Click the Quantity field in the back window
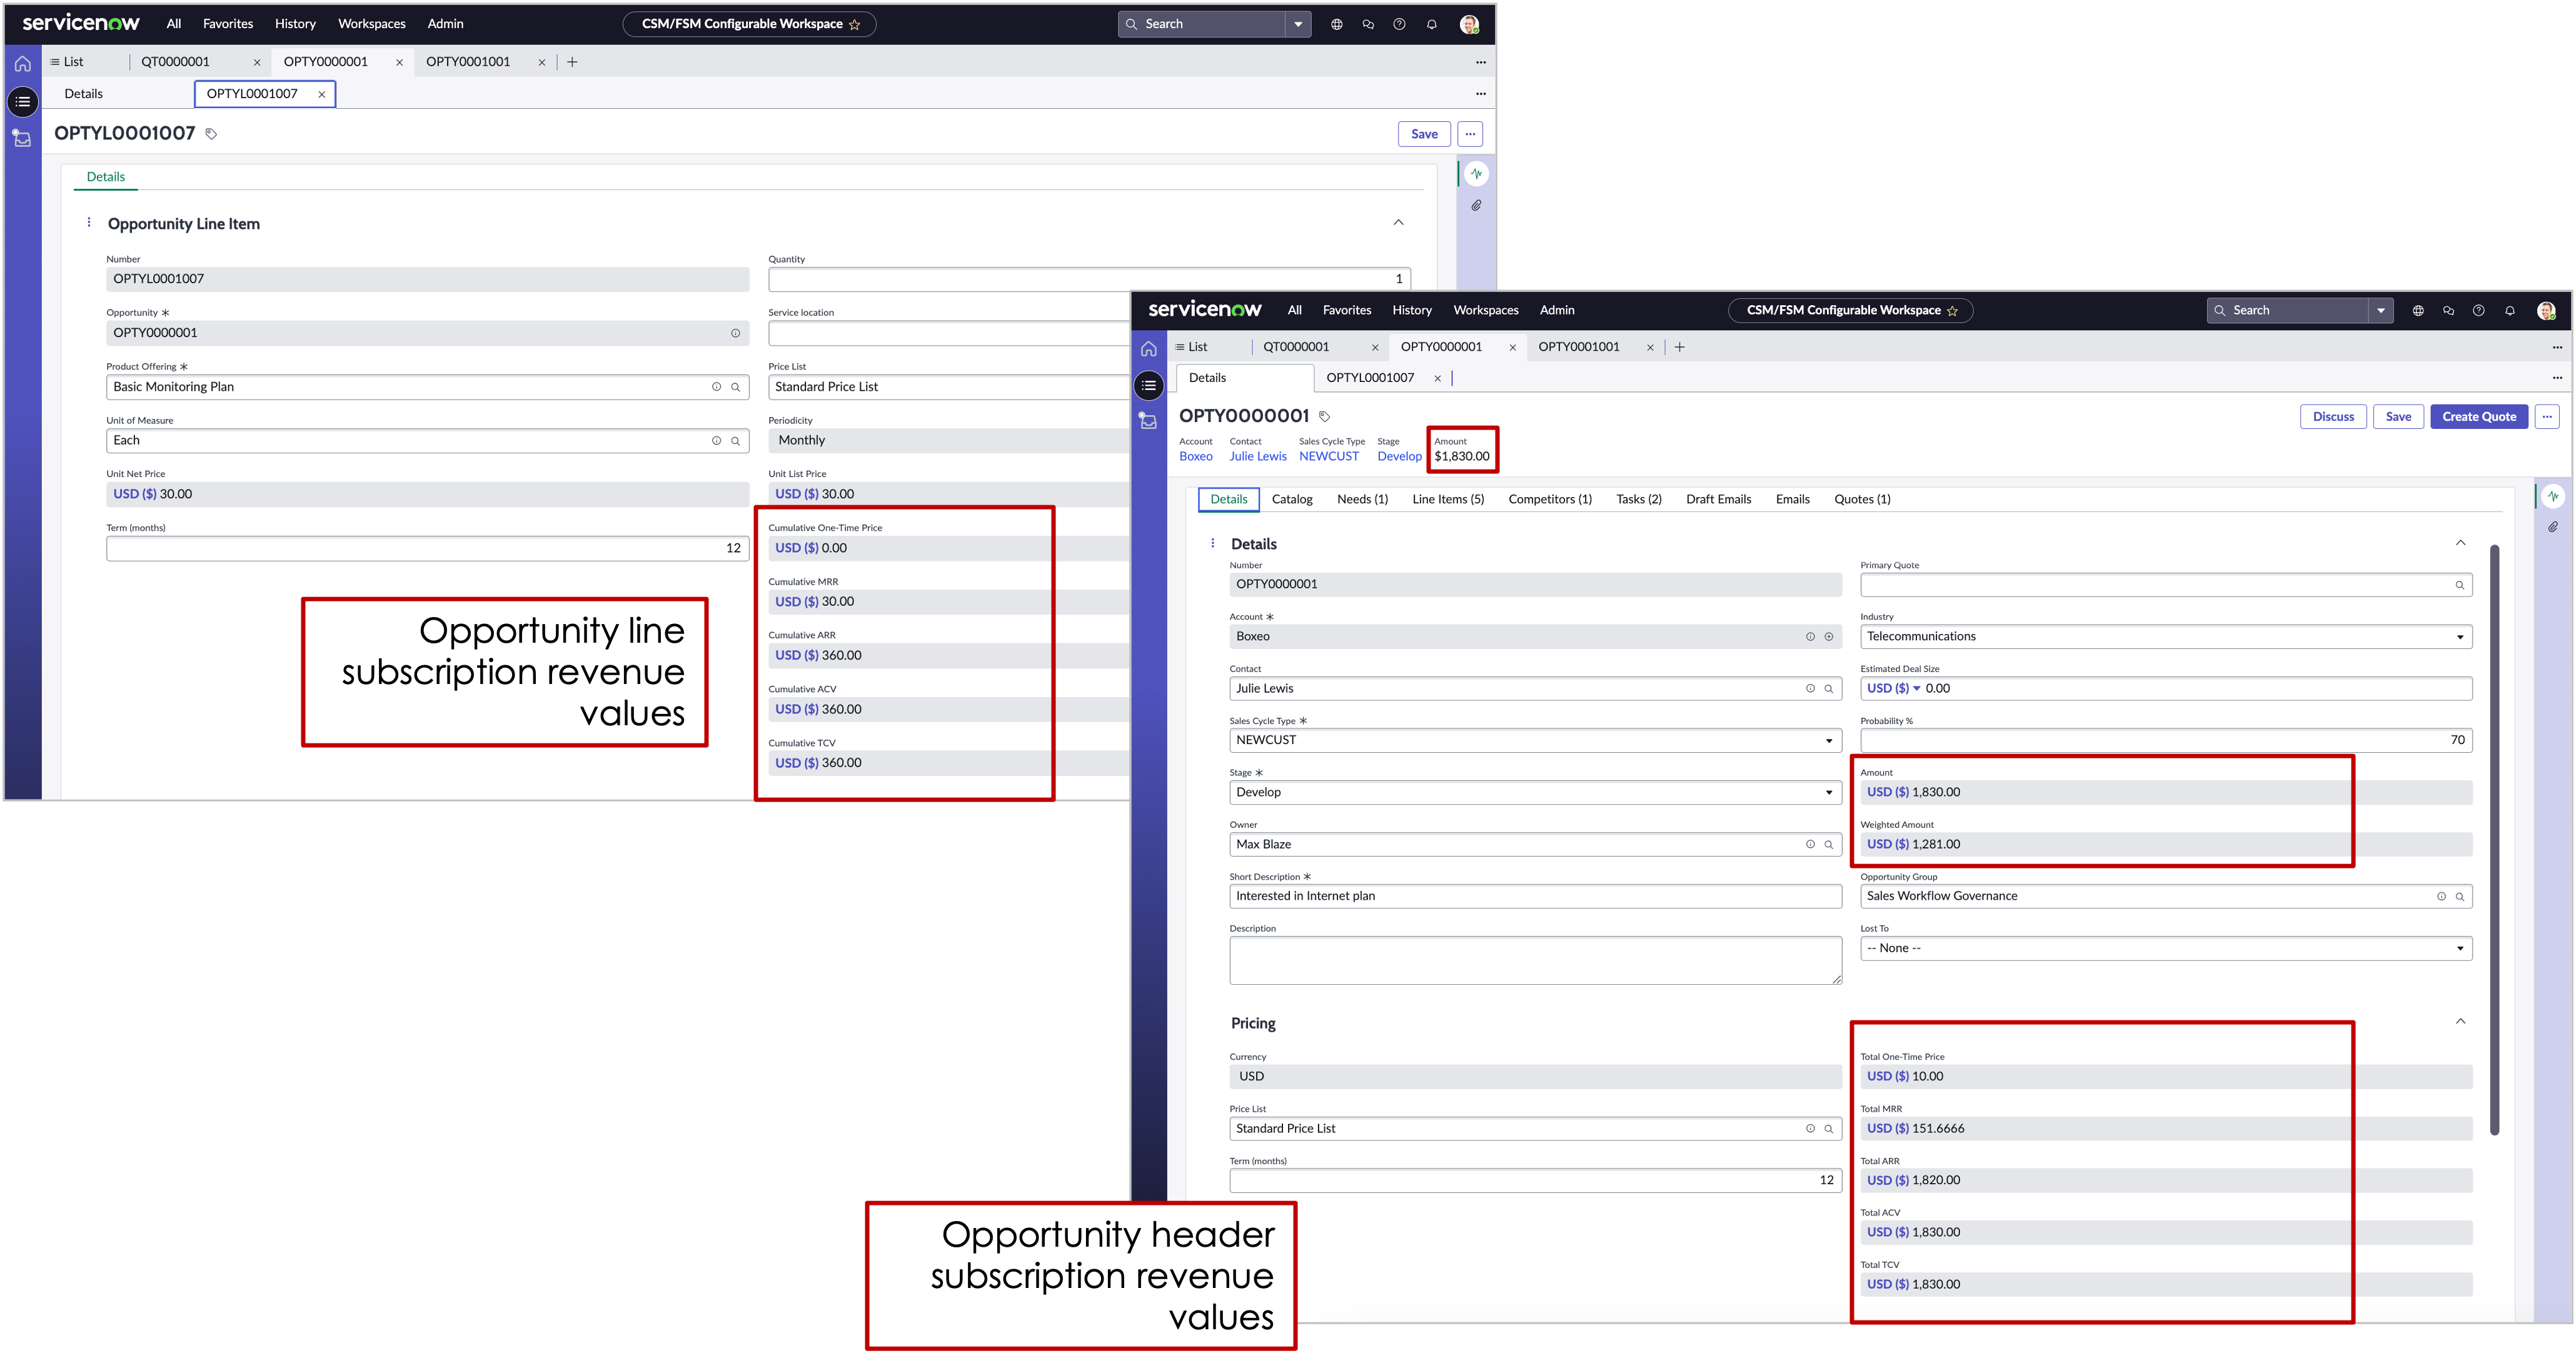Screen dimensions: 2576x1358 [1089, 279]
